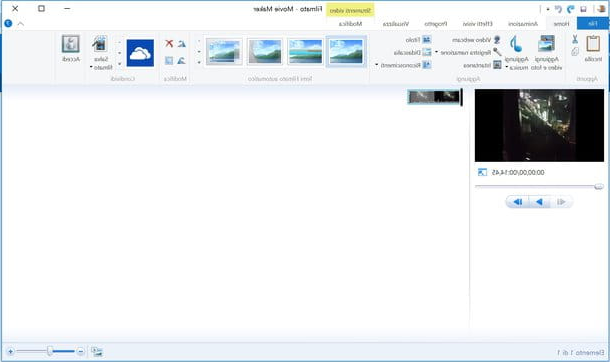Open the File tab

tap(592, 24)
